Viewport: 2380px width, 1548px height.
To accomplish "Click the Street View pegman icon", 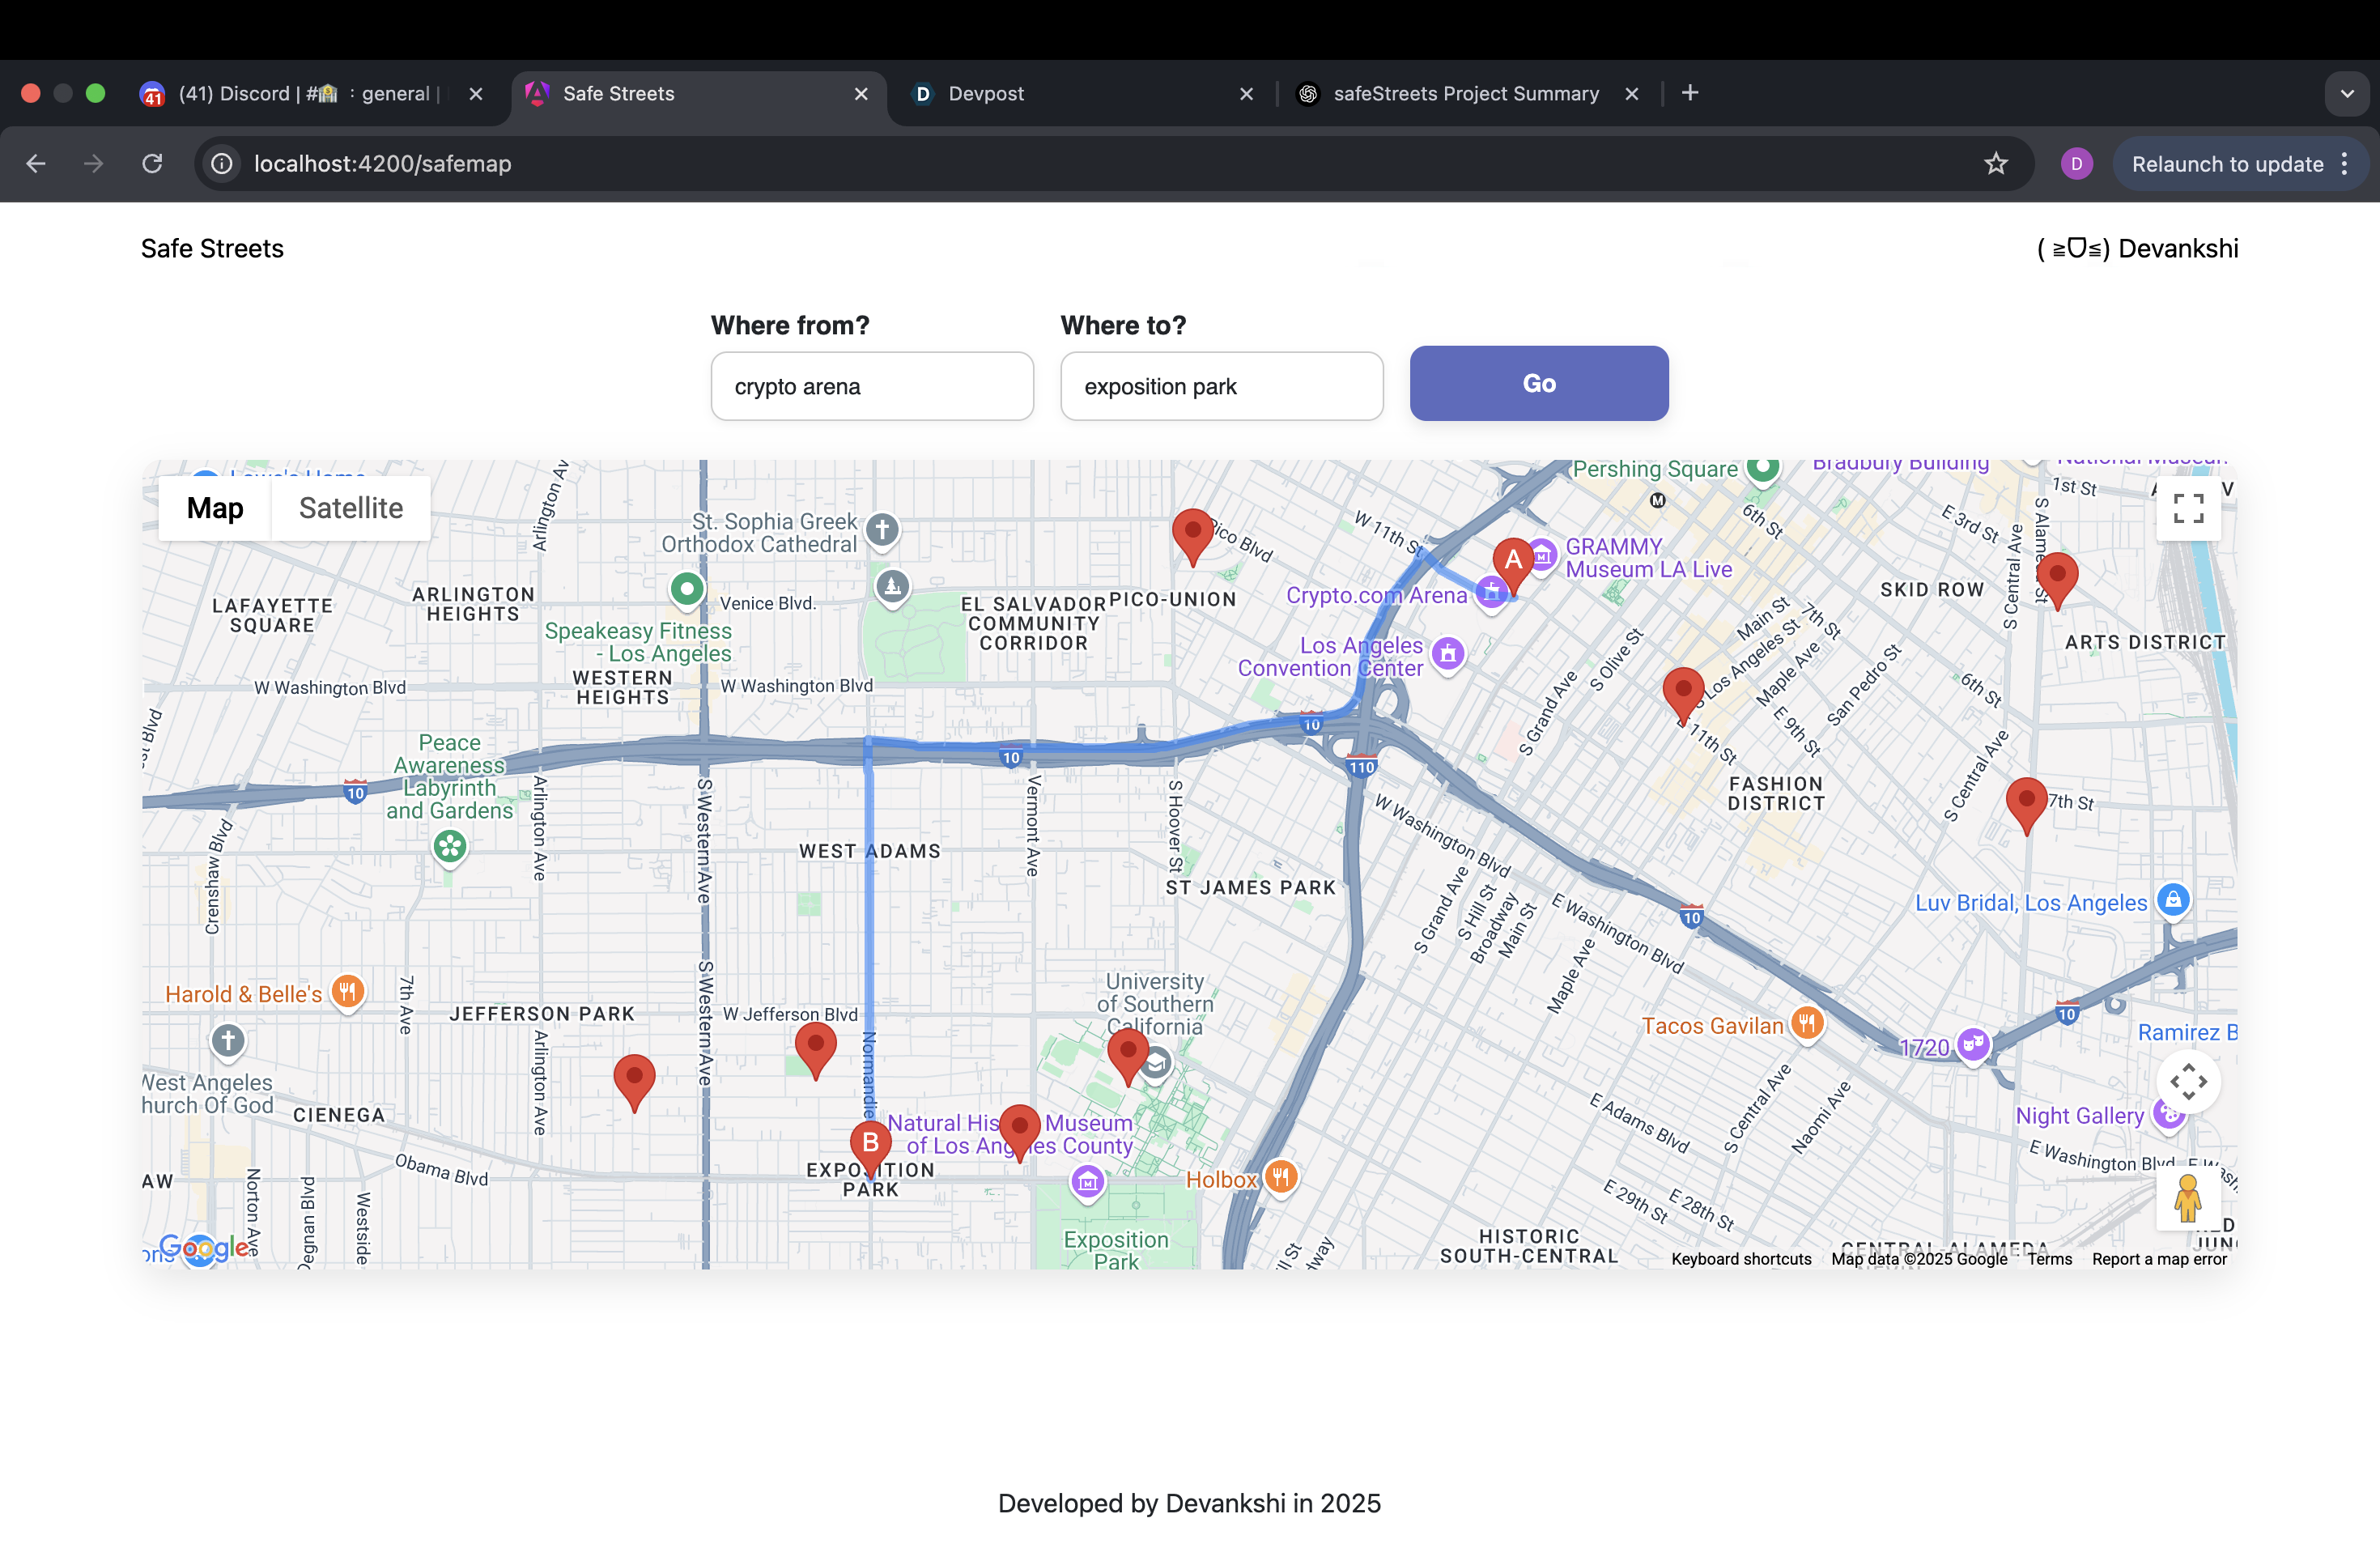I will 2187,1198.
